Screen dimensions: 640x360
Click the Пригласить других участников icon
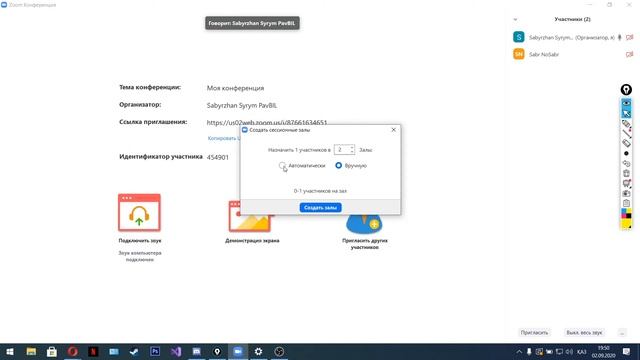pos(364,224)
